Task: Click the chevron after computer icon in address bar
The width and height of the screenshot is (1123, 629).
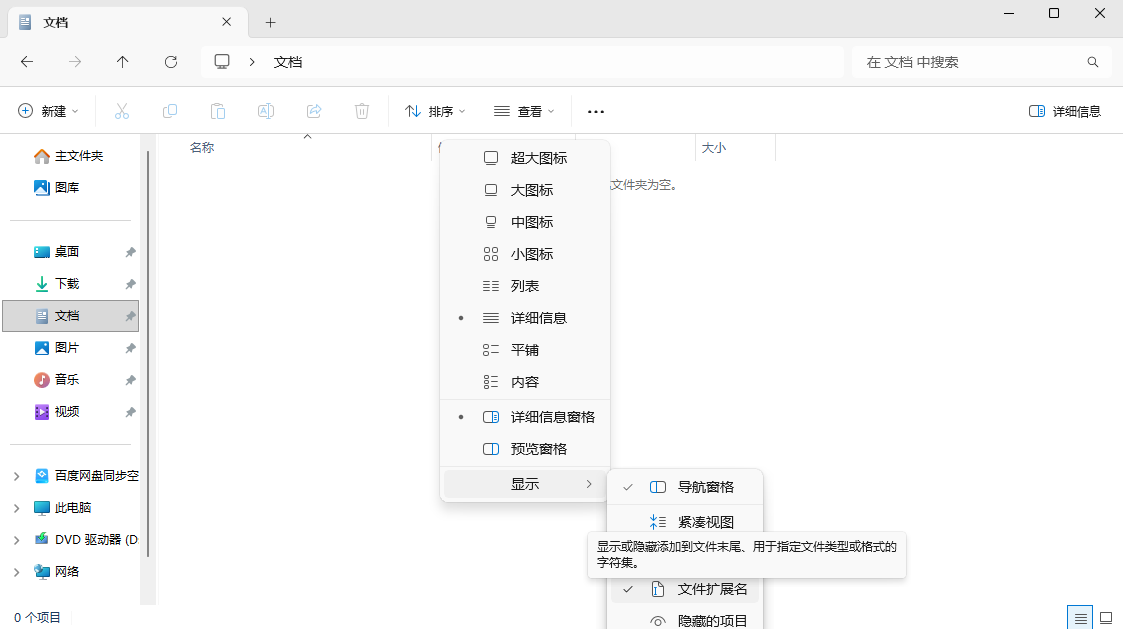Action: point(252,62)
